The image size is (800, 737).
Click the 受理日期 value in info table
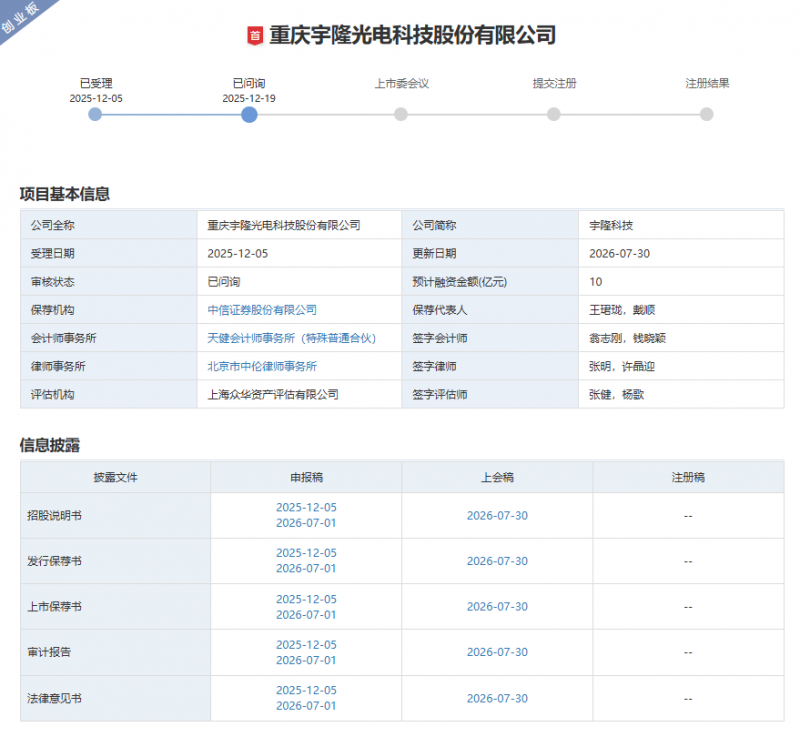(238, 253)
